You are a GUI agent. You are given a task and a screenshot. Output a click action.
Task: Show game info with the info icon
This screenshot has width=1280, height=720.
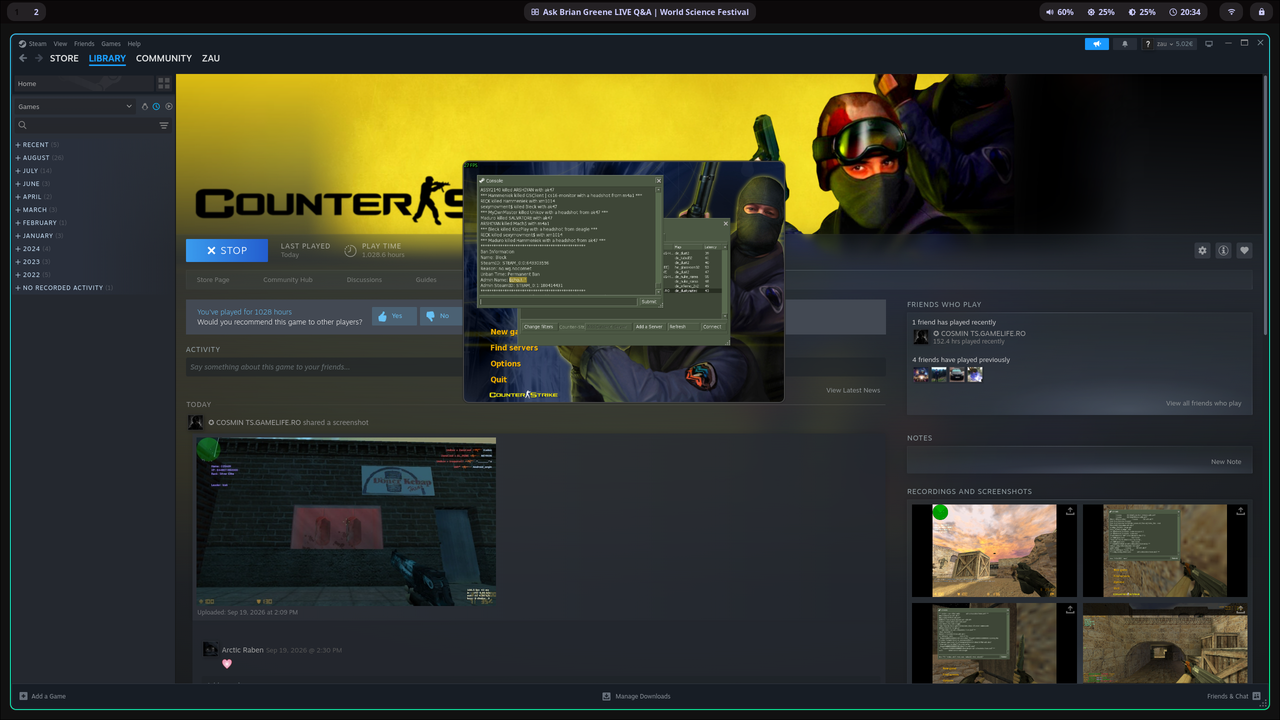(1223, 251)
